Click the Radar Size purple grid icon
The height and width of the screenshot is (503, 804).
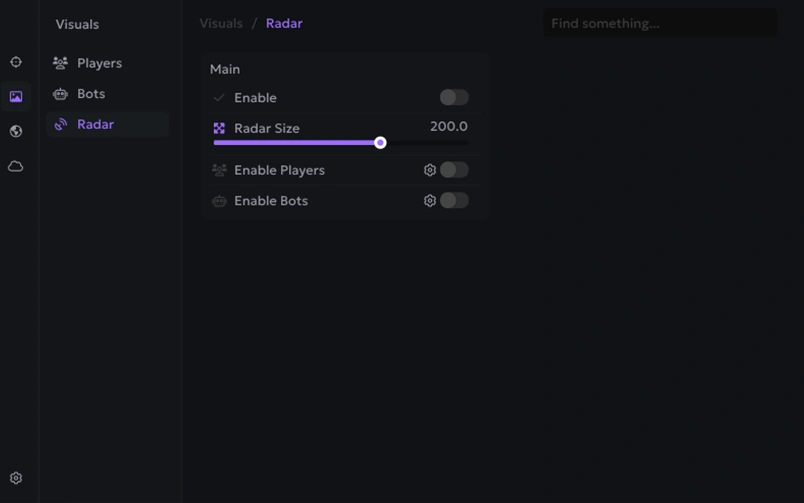(x=219, y=128)
